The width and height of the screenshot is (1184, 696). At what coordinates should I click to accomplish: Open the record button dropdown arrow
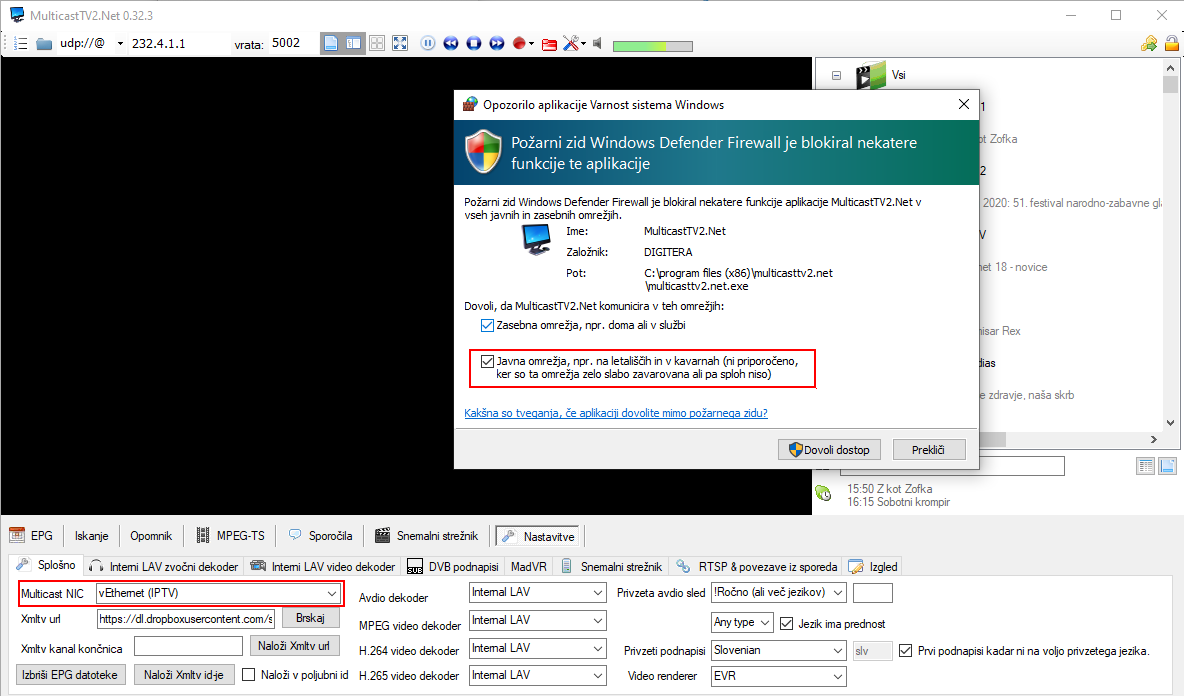coord(532,44)
